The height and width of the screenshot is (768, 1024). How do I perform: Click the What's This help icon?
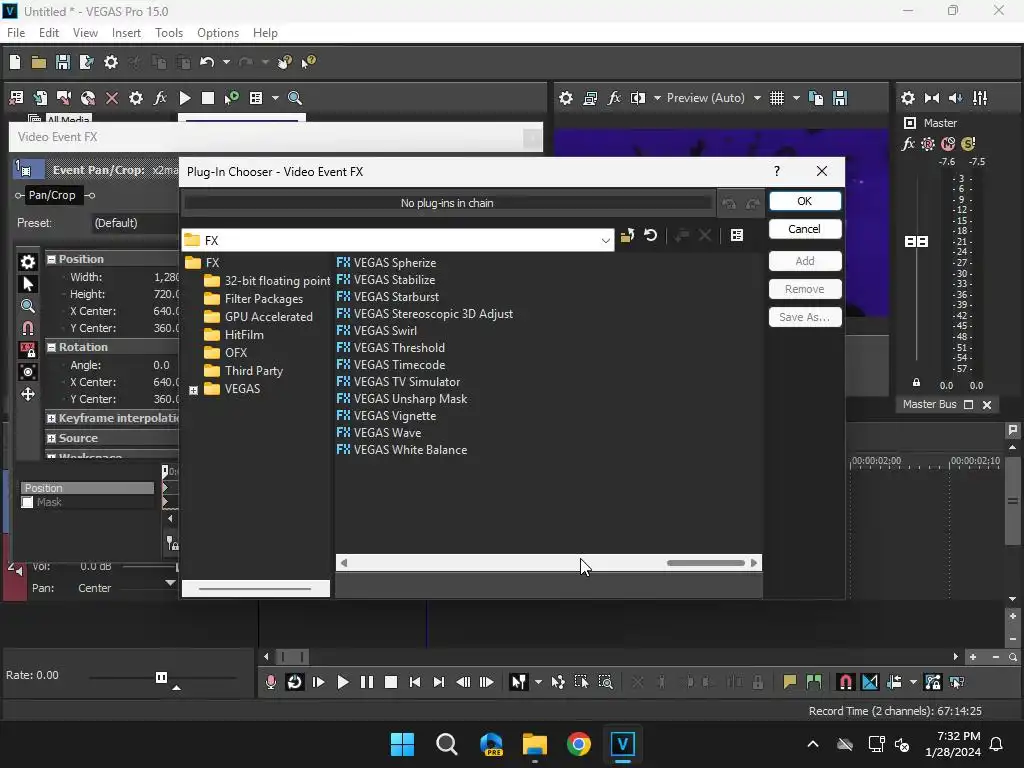(308, 62)
